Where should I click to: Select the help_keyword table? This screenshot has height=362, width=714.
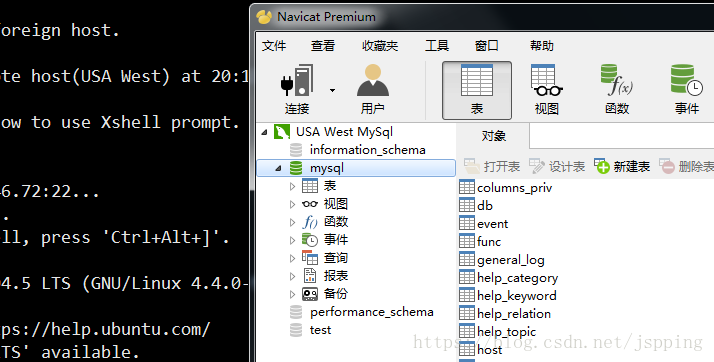tap(517, 296)
